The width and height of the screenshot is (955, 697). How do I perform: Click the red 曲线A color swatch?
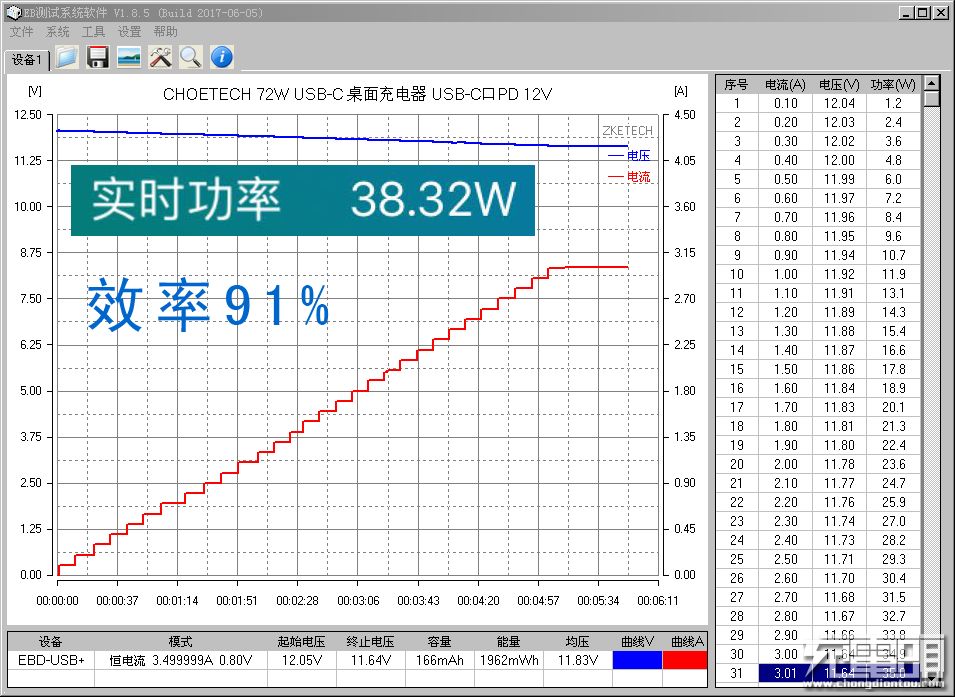(x=685, y=660)
